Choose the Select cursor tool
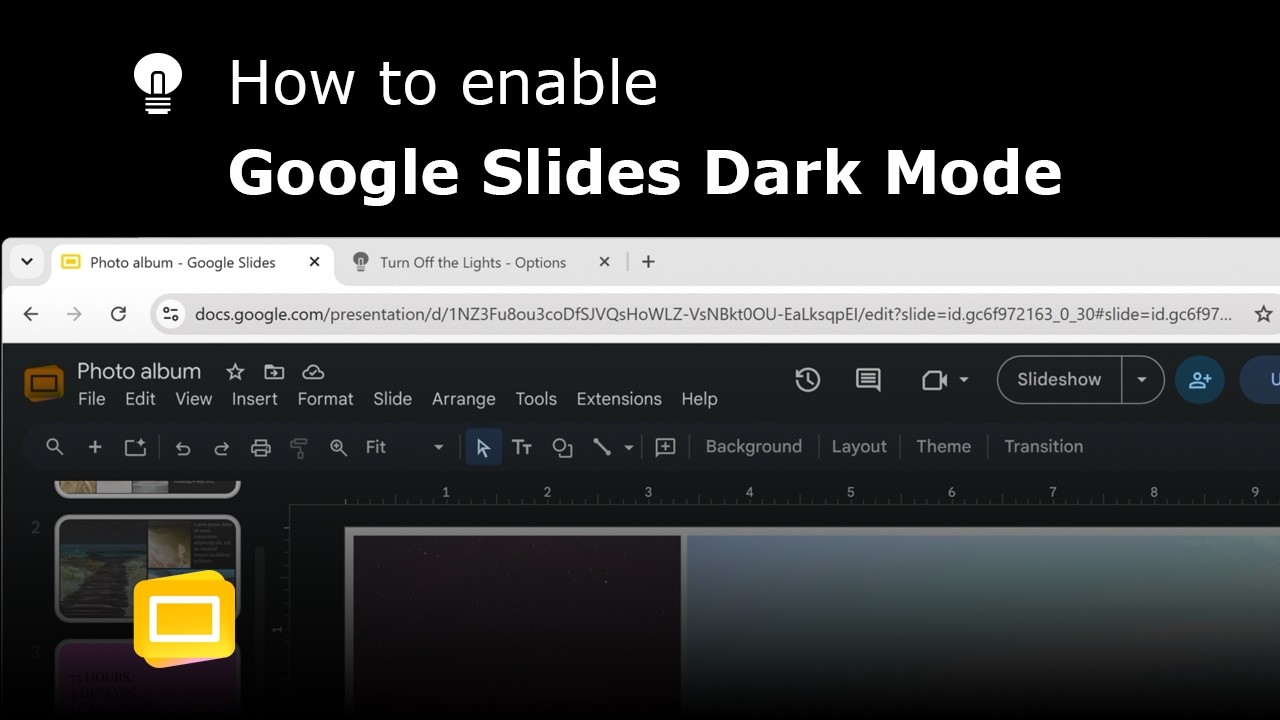 tap(483, 447)
